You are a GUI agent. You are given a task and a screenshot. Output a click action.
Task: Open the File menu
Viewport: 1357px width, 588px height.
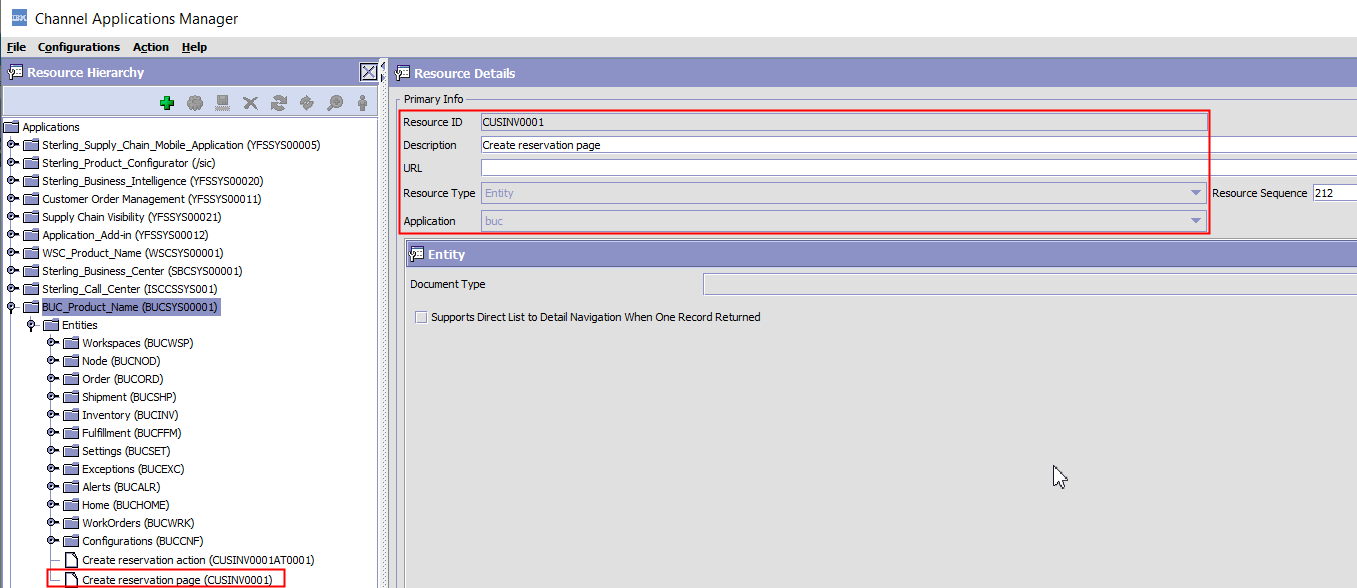[x=16, y=47]
